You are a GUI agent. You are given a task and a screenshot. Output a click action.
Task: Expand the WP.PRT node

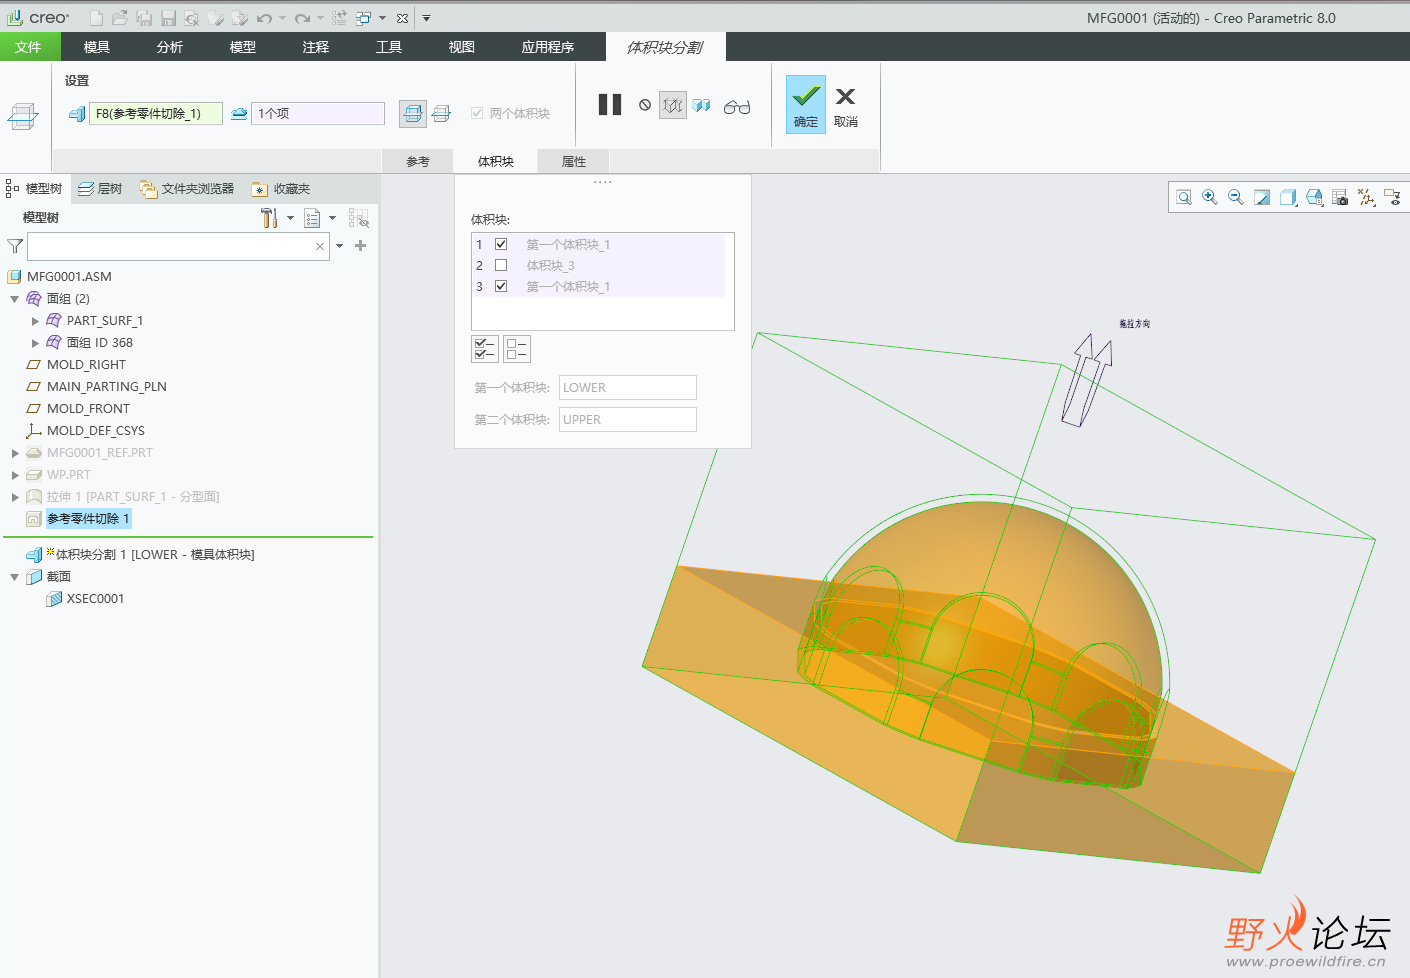tap(15, 475)
